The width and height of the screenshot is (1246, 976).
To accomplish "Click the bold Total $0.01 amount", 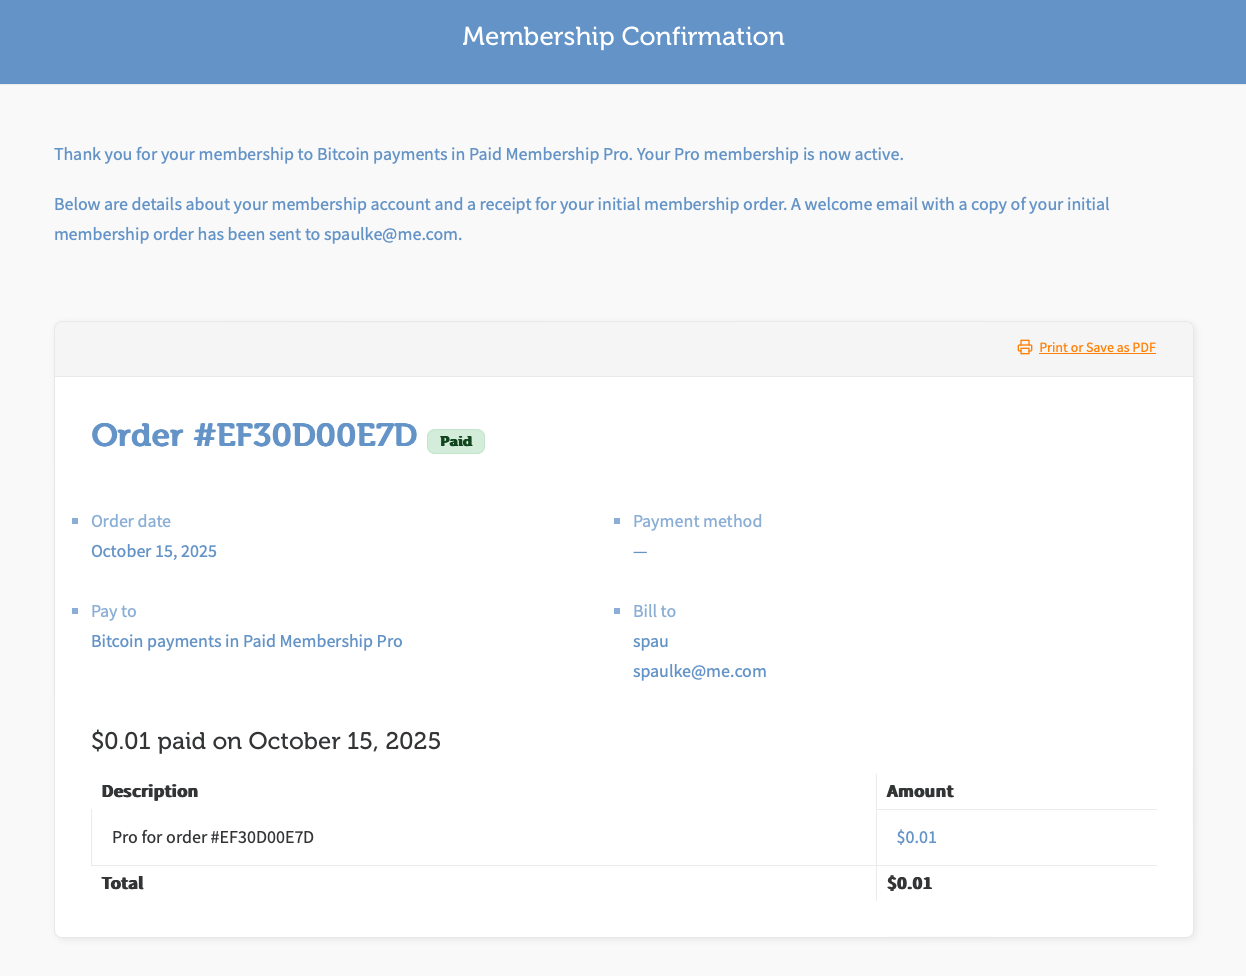I will 909,883.
